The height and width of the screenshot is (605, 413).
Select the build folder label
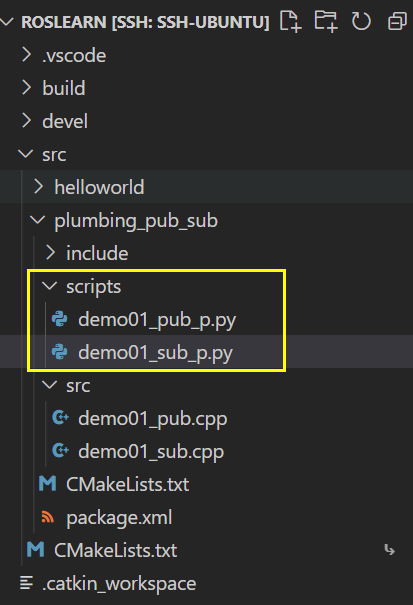[64, 88]
